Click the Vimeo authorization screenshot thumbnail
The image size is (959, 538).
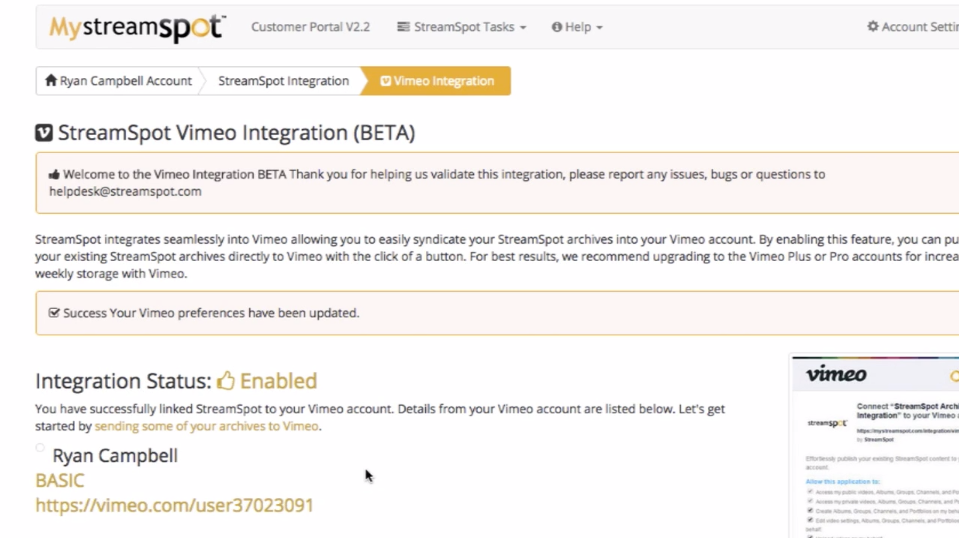pyautogui.click(x=875, y=446)
